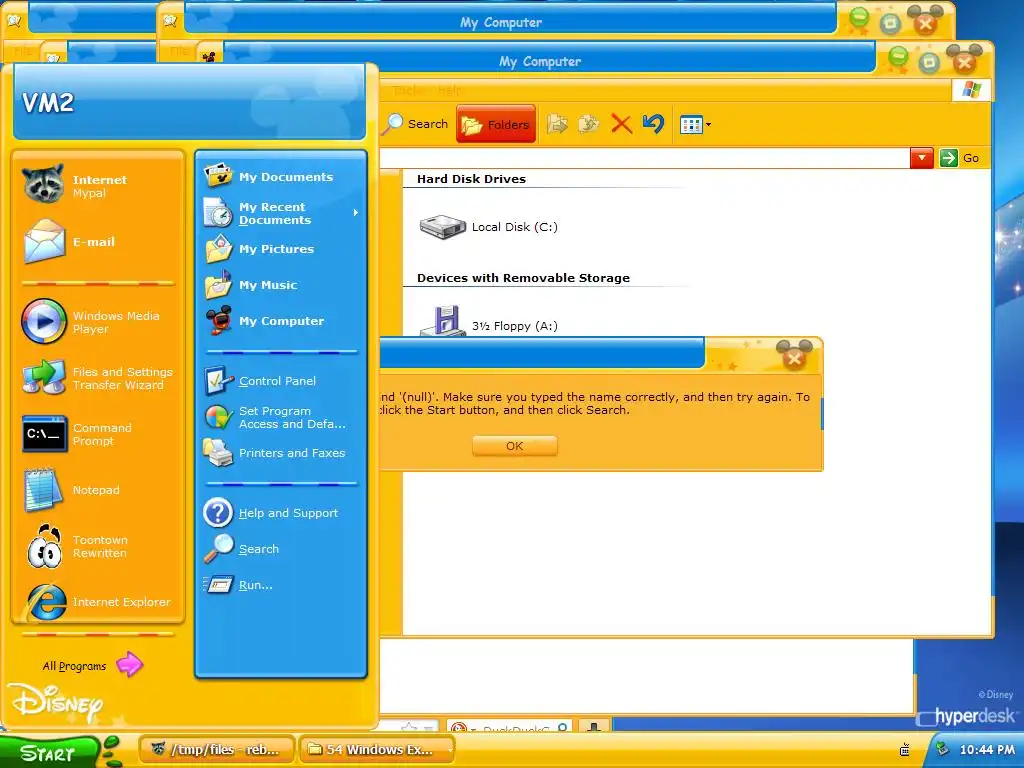Viewport: 1024px width, 768px height.
Task: Open E-mail from the Start menu
Action: [98, 242]
